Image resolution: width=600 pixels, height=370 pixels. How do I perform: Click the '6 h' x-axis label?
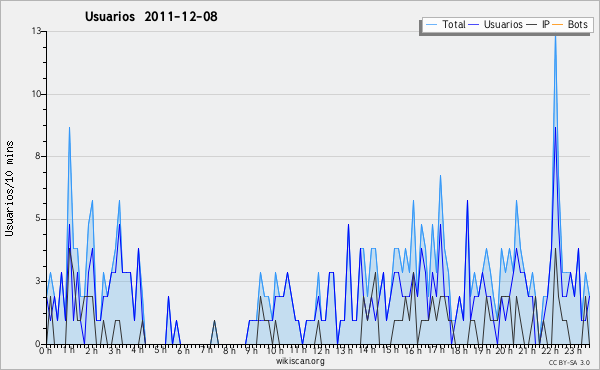pos(183,350)
